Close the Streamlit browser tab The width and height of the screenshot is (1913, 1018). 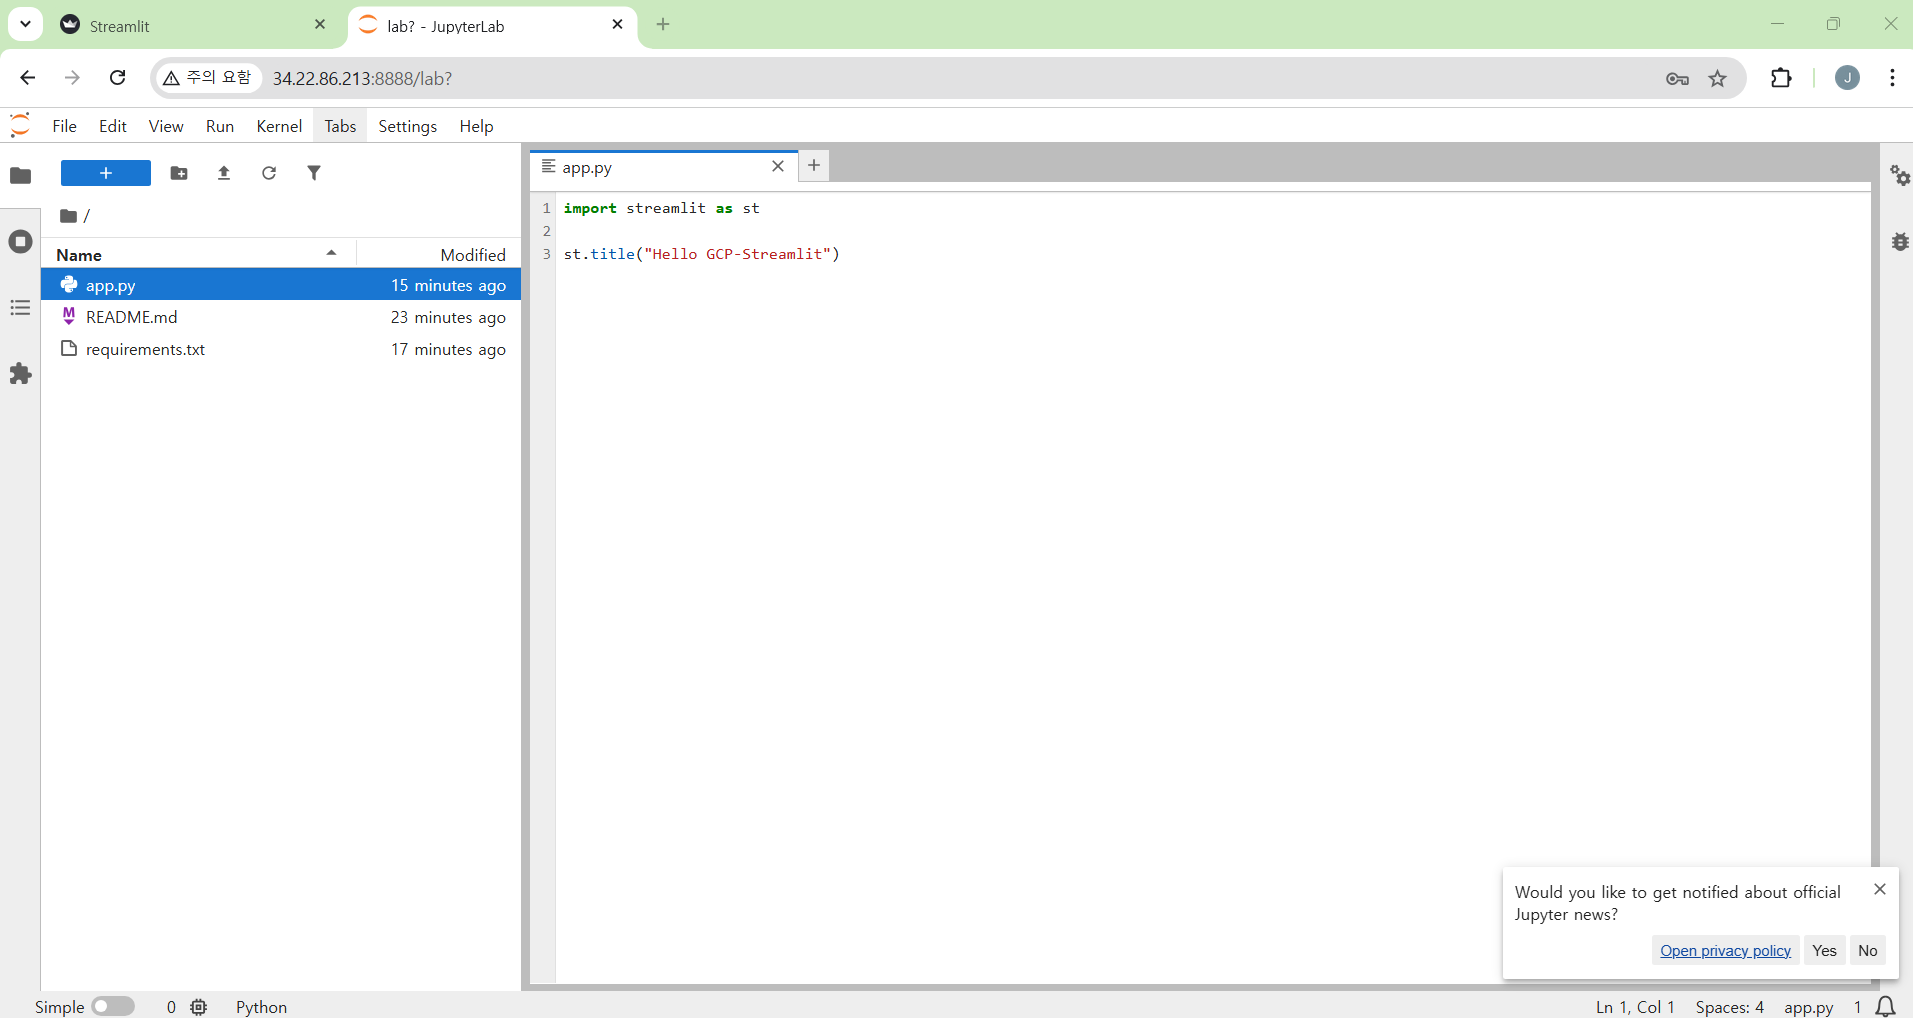pyautogui.click(x=320, y=24)
